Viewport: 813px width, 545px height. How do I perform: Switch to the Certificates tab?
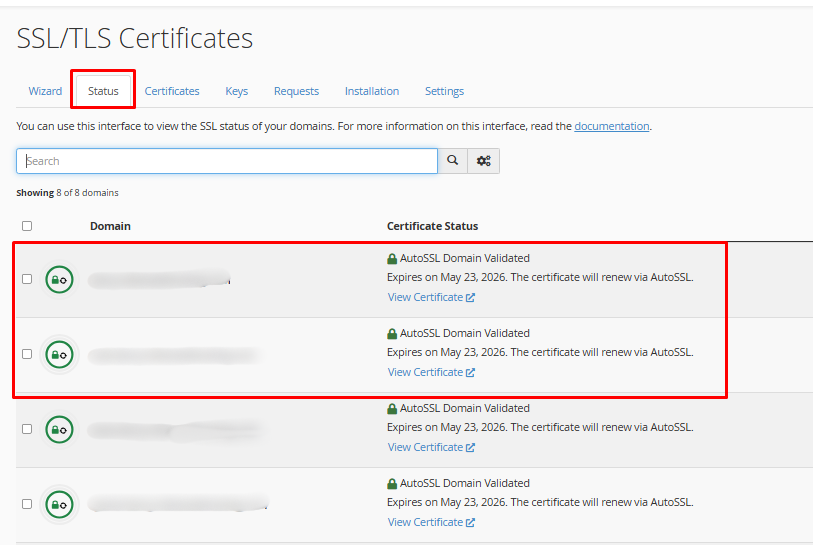(x=172, y=91)
